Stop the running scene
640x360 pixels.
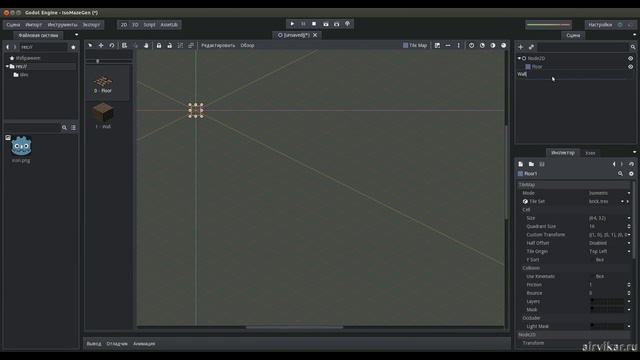point(314,24)
